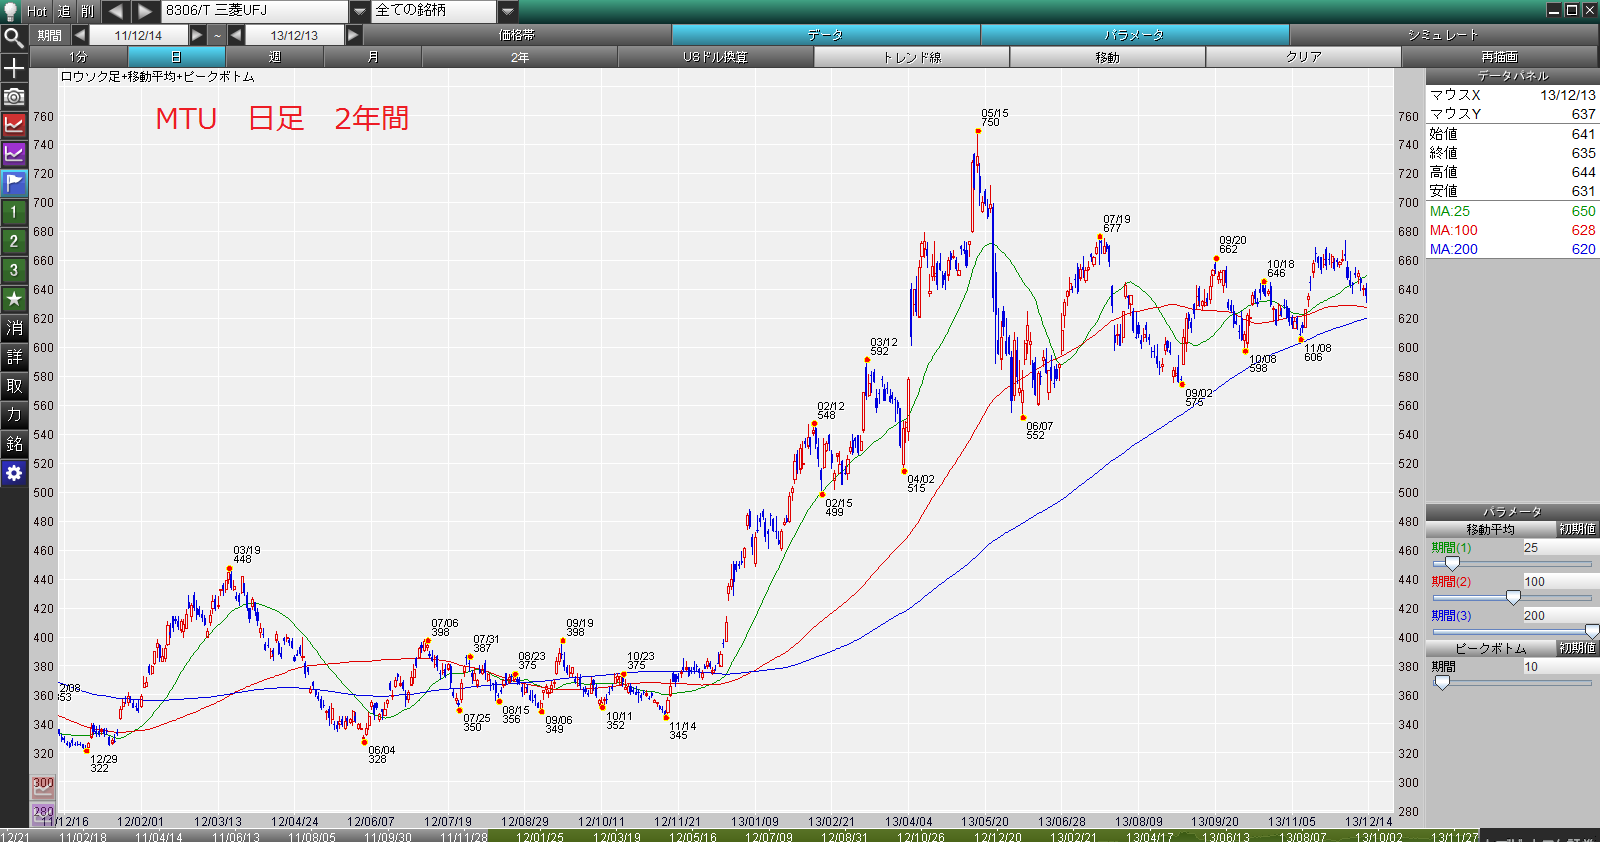
Task: Switch to 週 weekly timeframe
Action: pos(275,57)
